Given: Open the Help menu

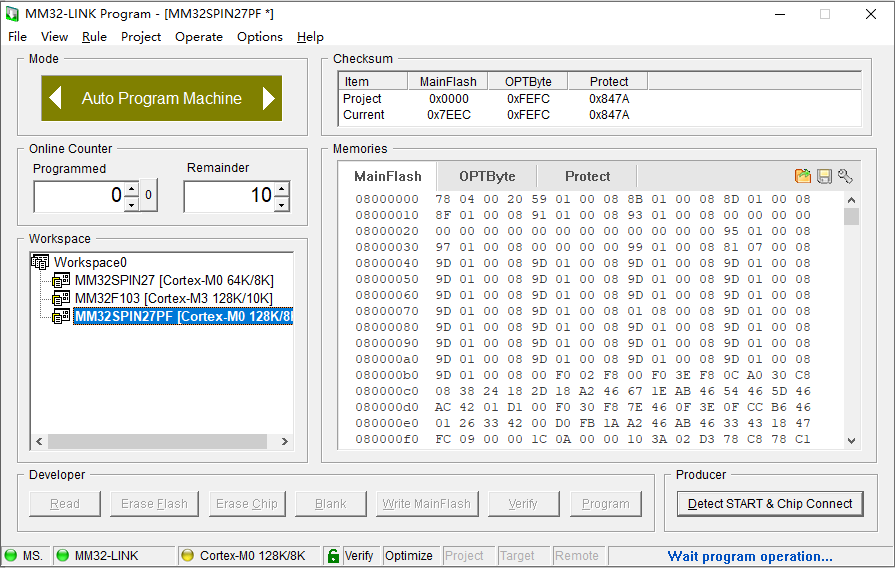Looking at the screenshot, I should pyautogui.click(x=310, y=37).
